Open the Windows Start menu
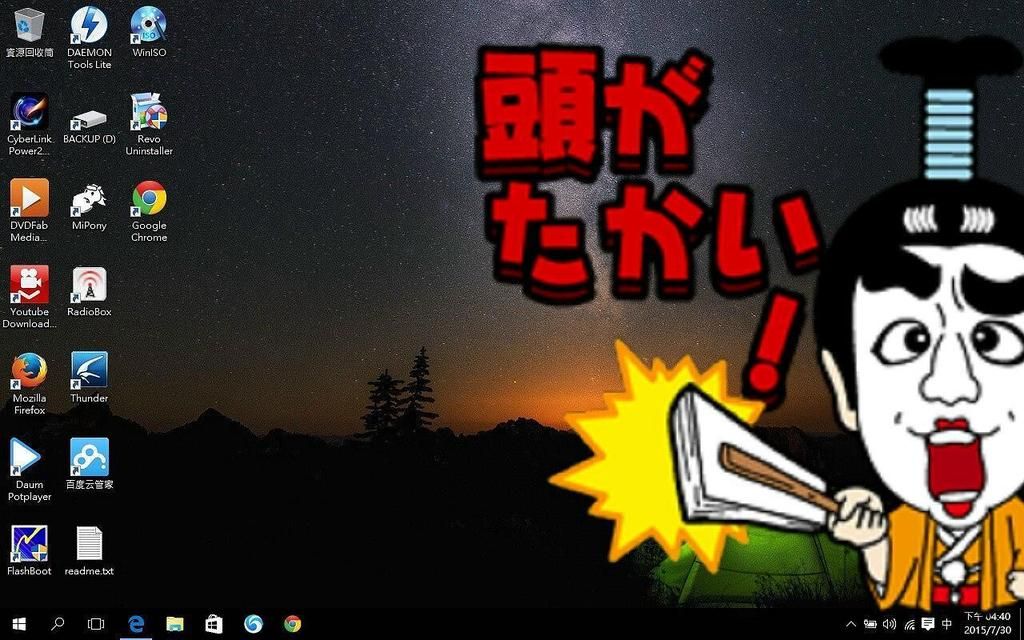The image size is (1024, 640). tap(19, 624)
